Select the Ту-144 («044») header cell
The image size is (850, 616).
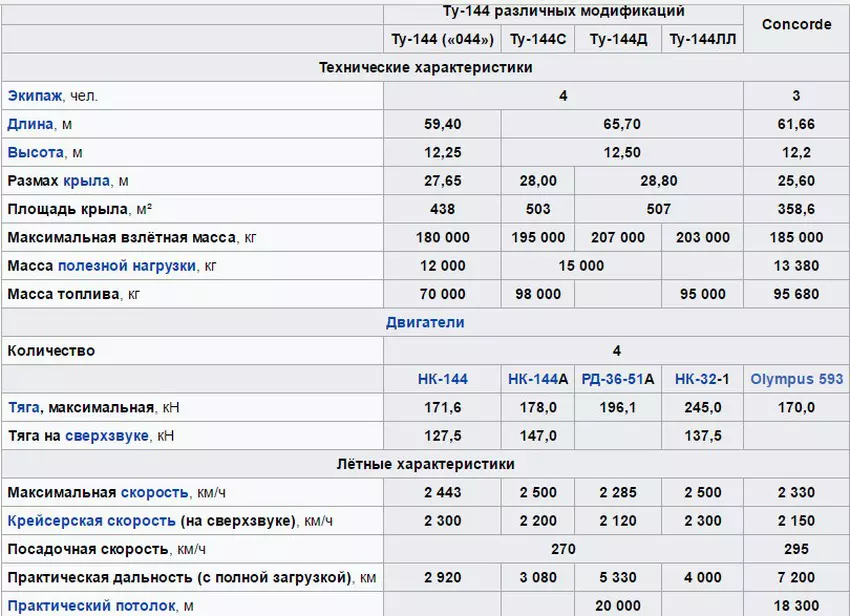coord(441,40)
